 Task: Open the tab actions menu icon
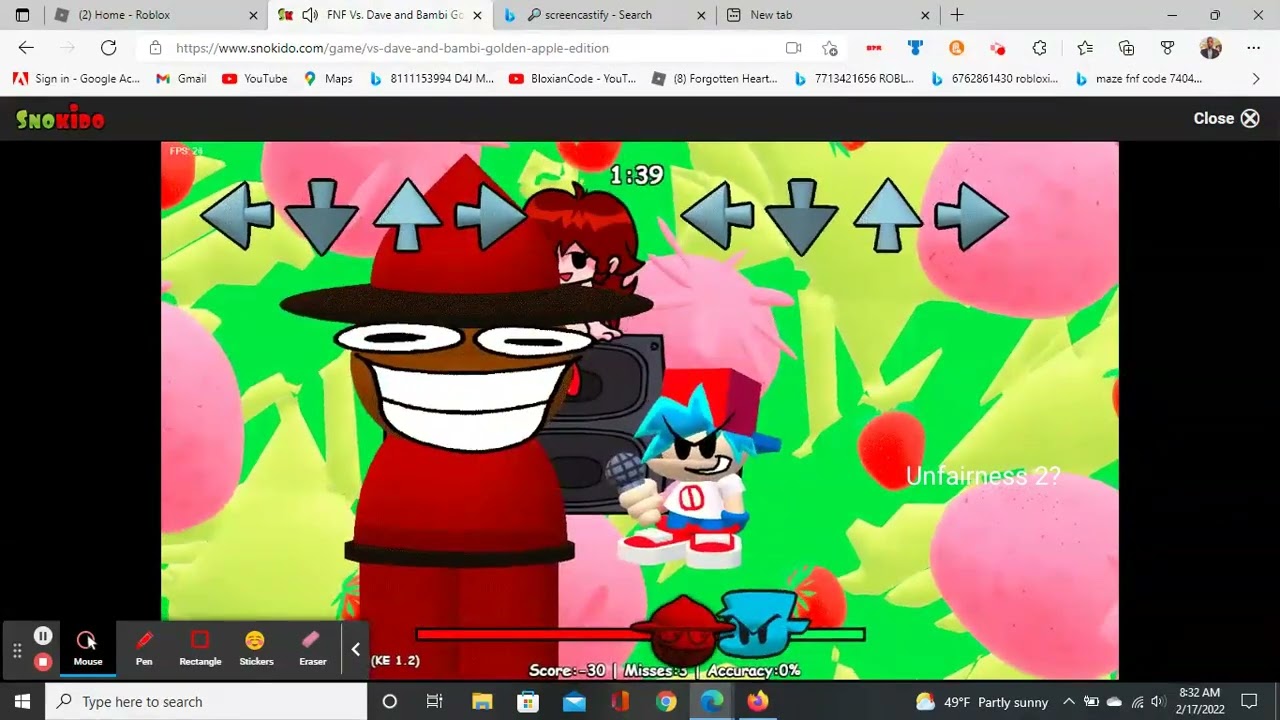(22, 15)
